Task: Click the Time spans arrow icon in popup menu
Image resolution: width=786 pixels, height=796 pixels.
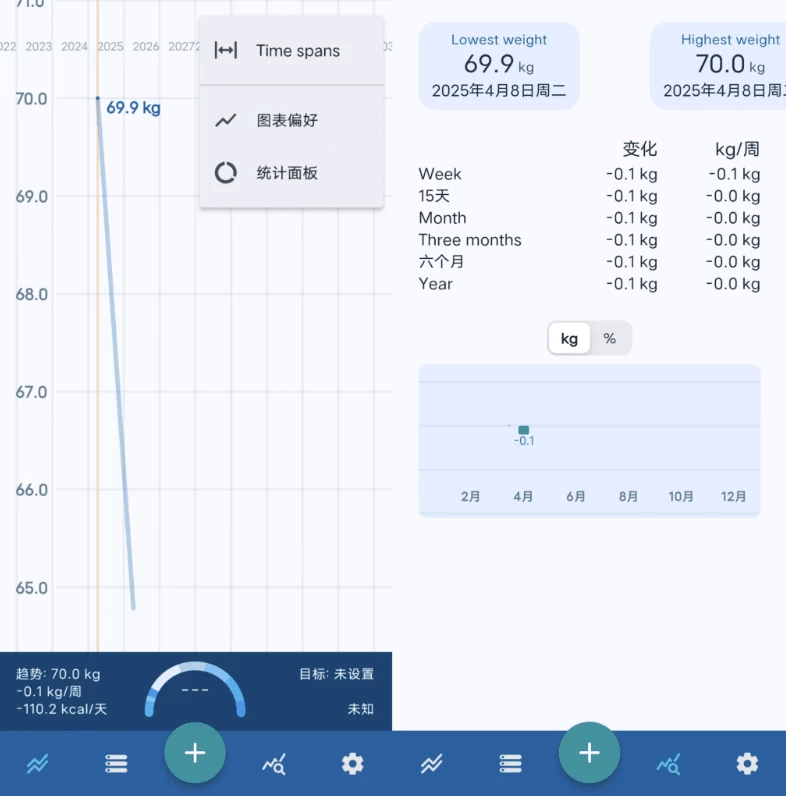Action: click(x=226, y=51)
